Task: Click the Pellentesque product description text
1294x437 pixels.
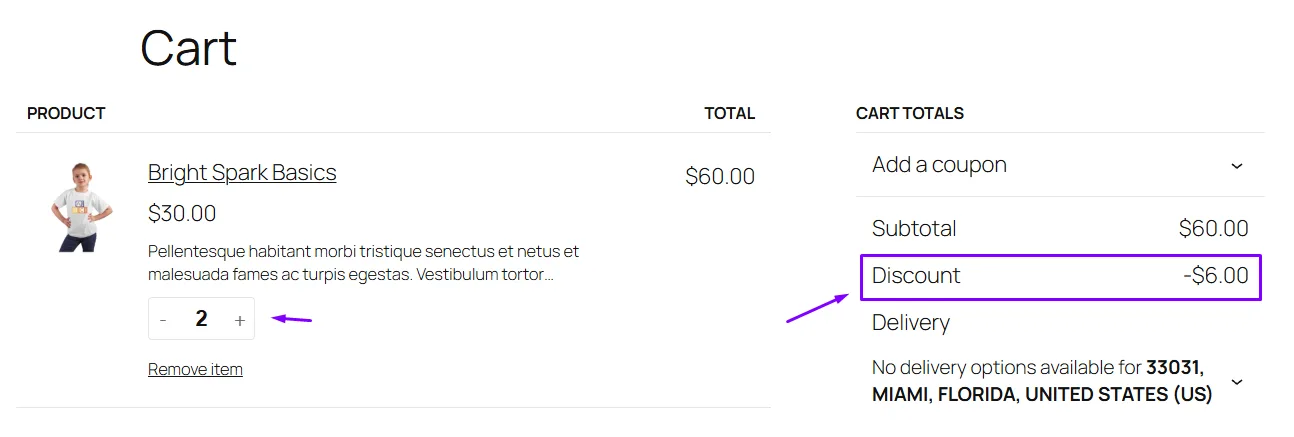Action: pyautogui.click(x=363, y=262)
